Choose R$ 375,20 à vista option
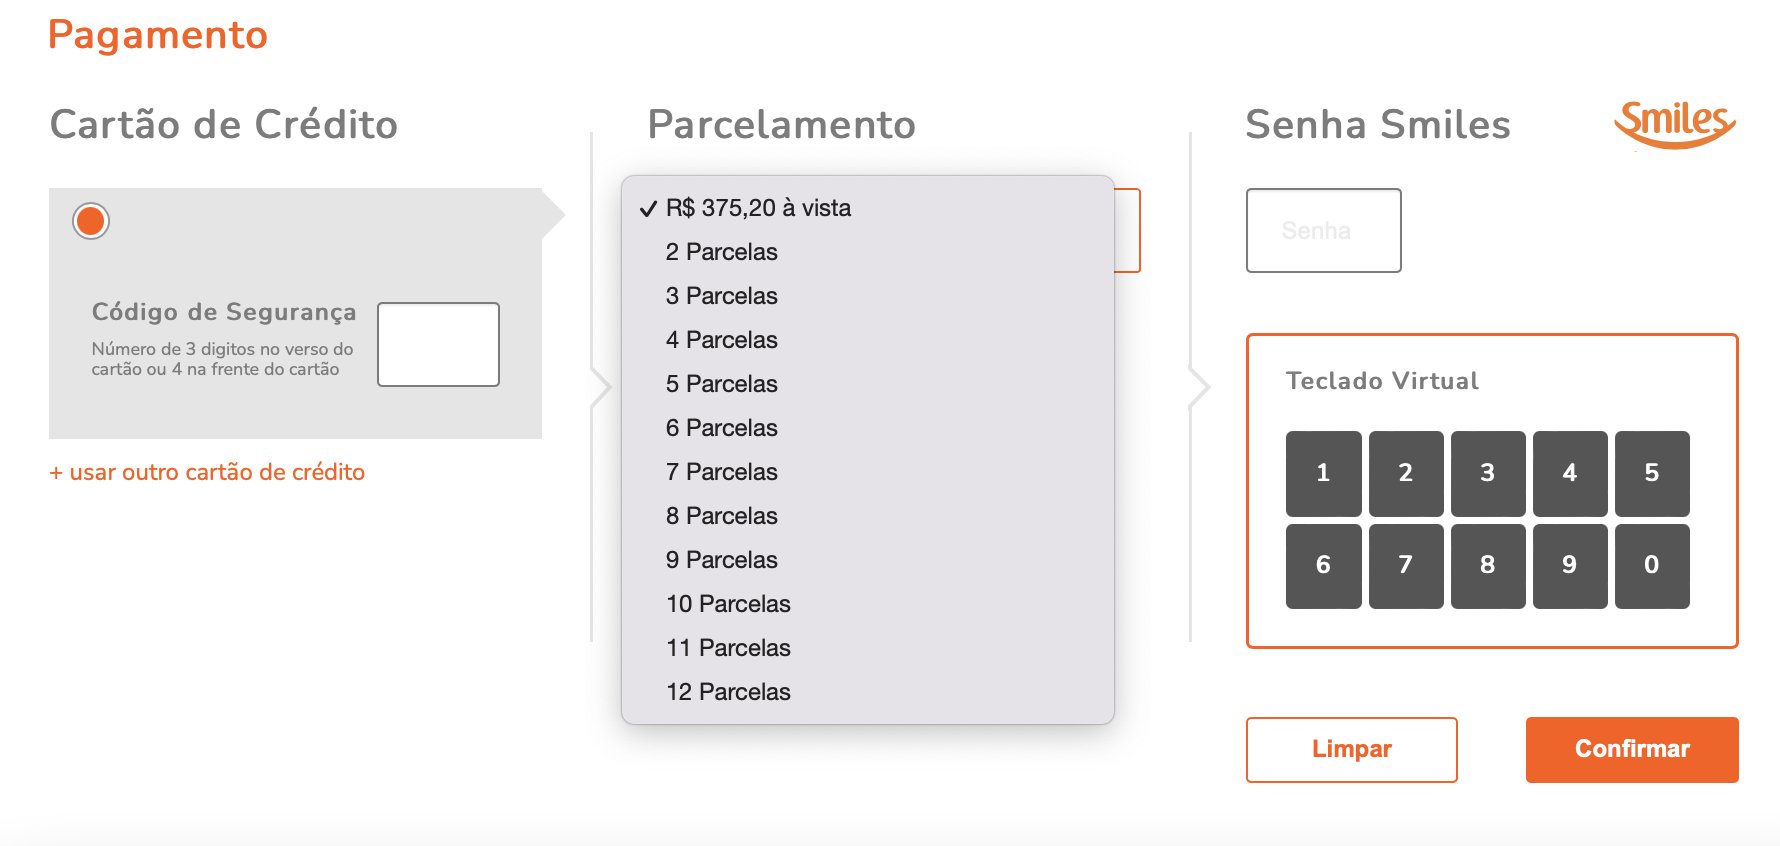 point(867,208)
